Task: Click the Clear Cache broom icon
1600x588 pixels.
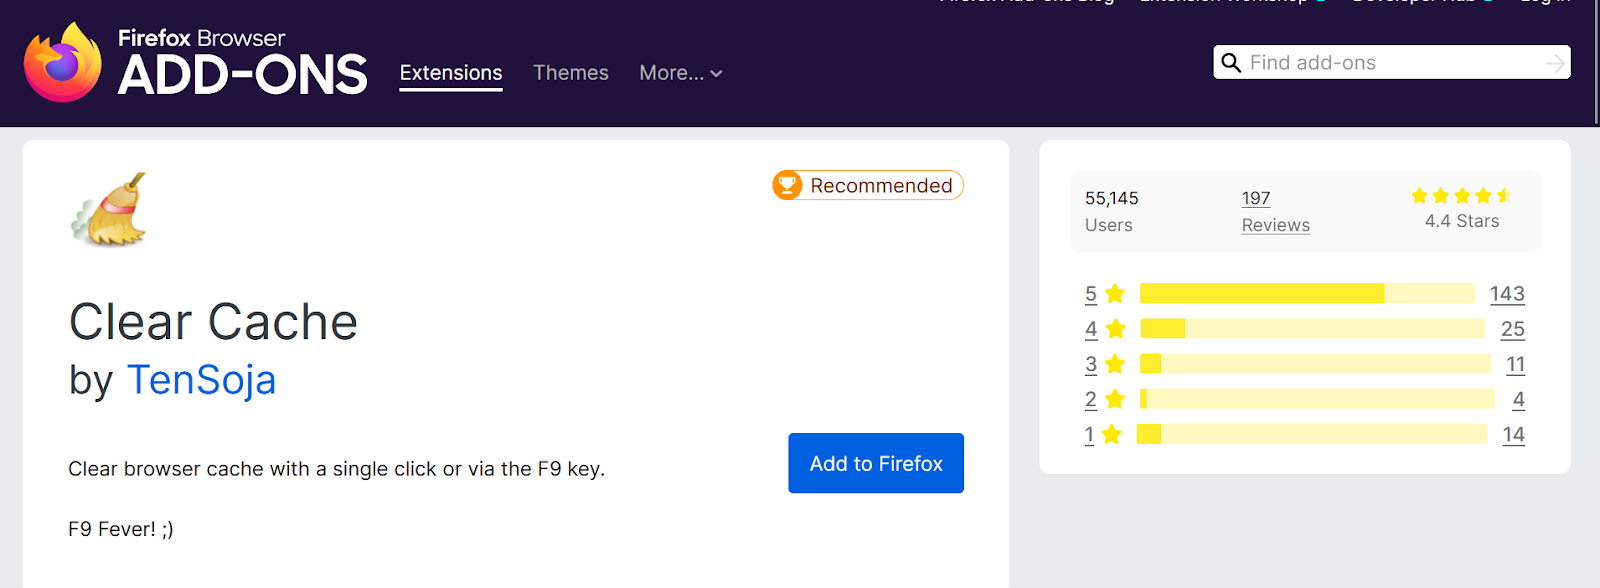Action: pos(110,210)
